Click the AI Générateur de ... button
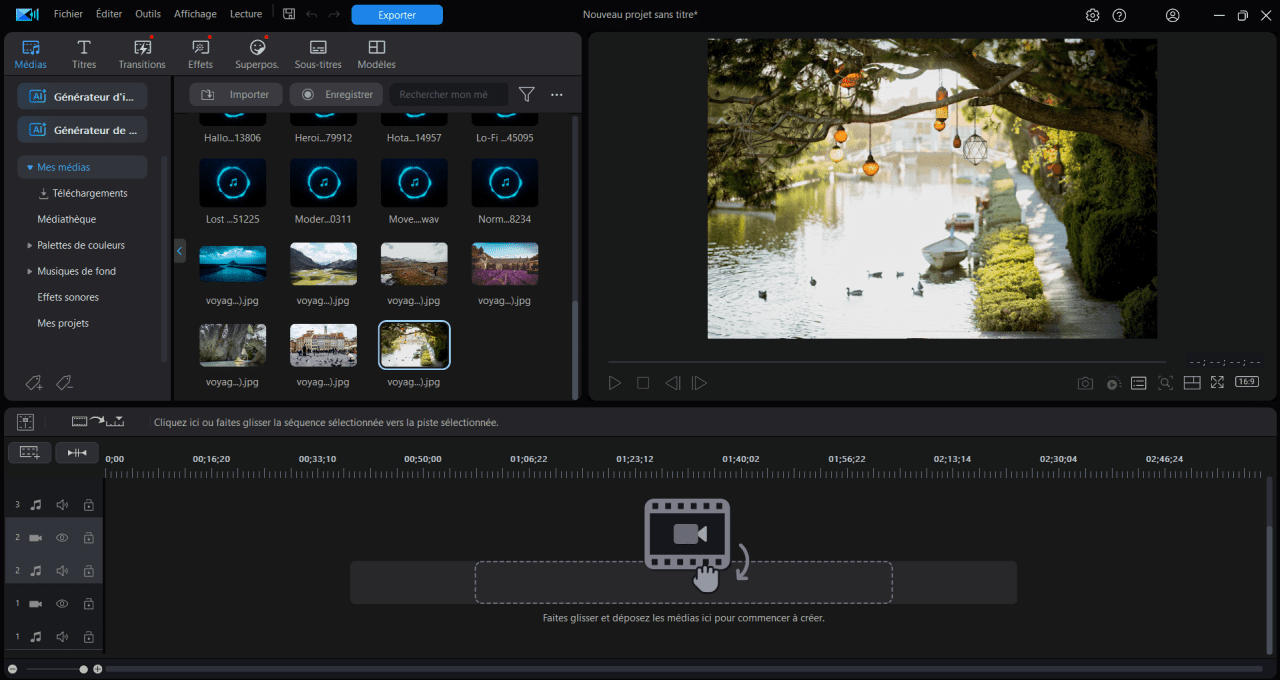The width and height of the screenshot is (1280, 680). point(82,130)
